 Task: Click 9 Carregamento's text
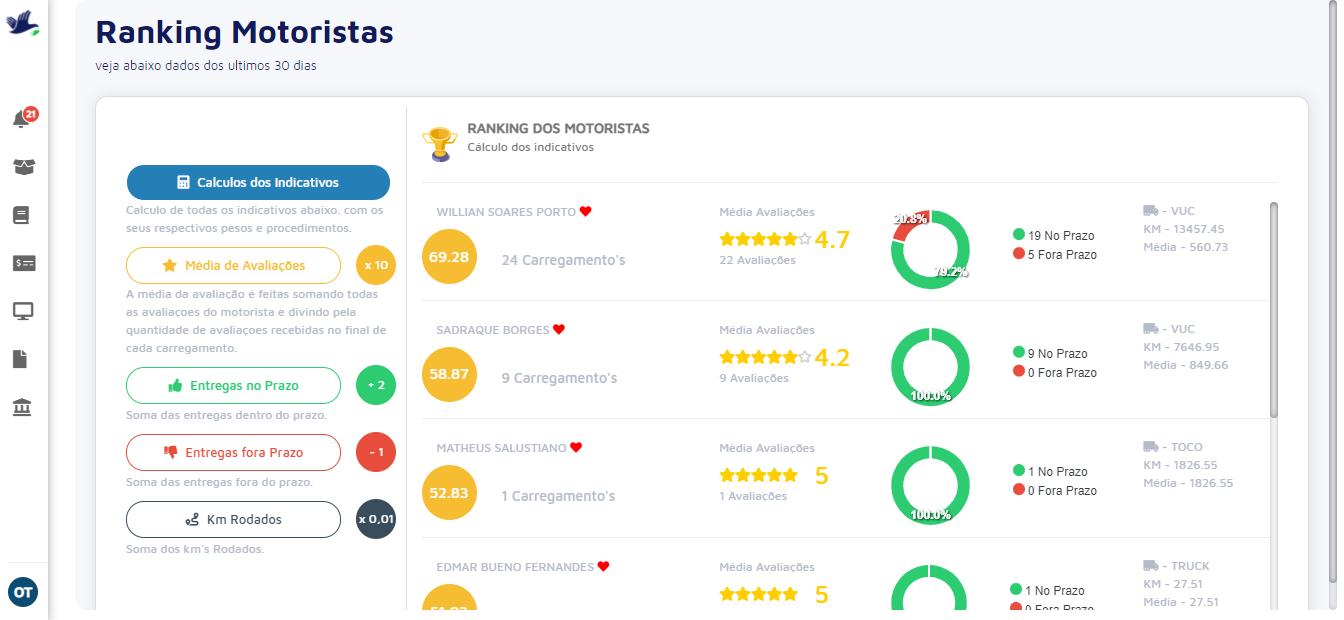coord(559,378)
